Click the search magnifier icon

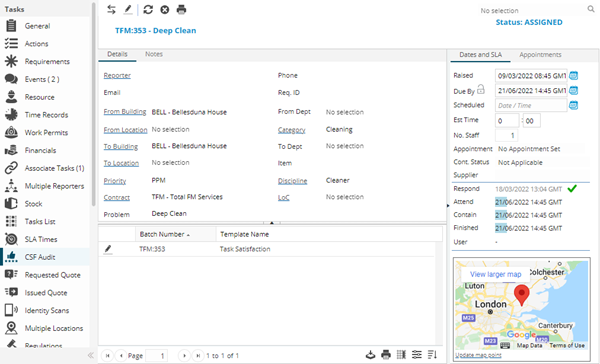[x=591, y=9]
